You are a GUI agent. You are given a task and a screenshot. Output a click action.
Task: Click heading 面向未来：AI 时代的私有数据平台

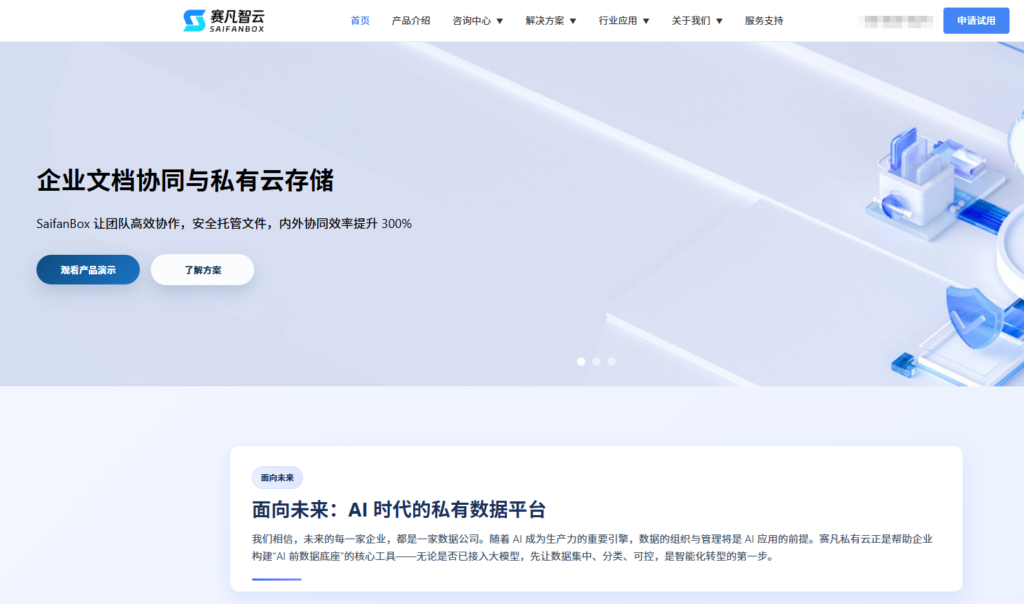pyautogui.click(x=400, y=509)
